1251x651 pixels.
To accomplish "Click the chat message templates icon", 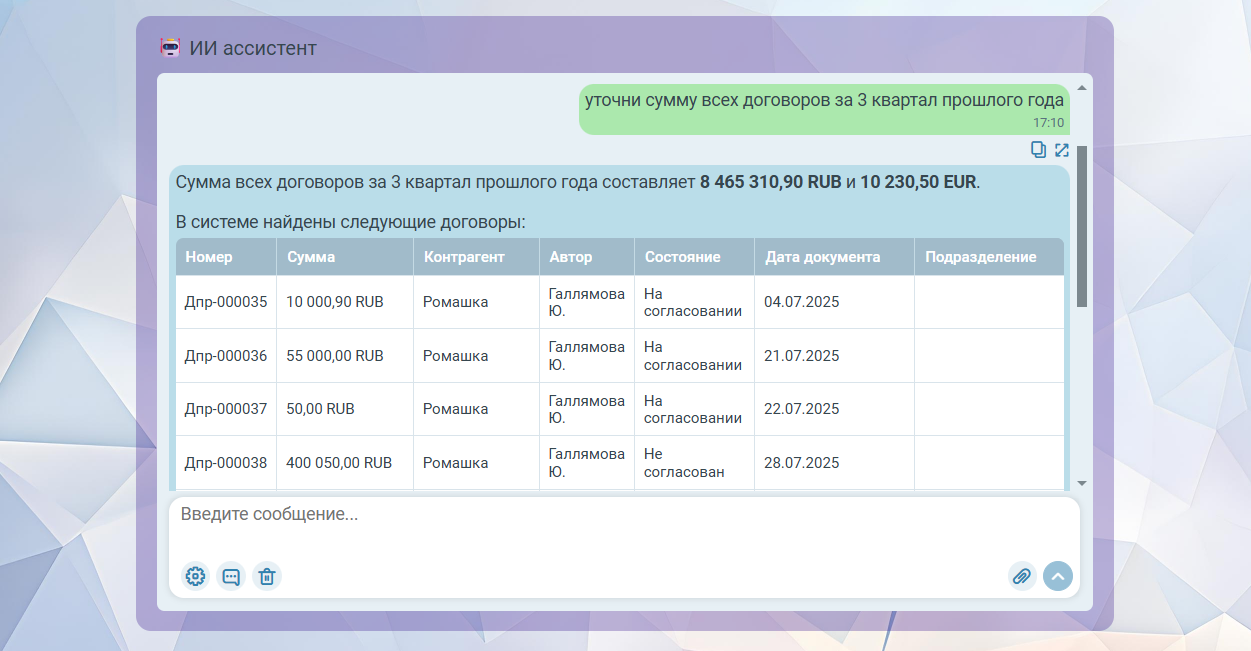I will (x=231, y=576).
